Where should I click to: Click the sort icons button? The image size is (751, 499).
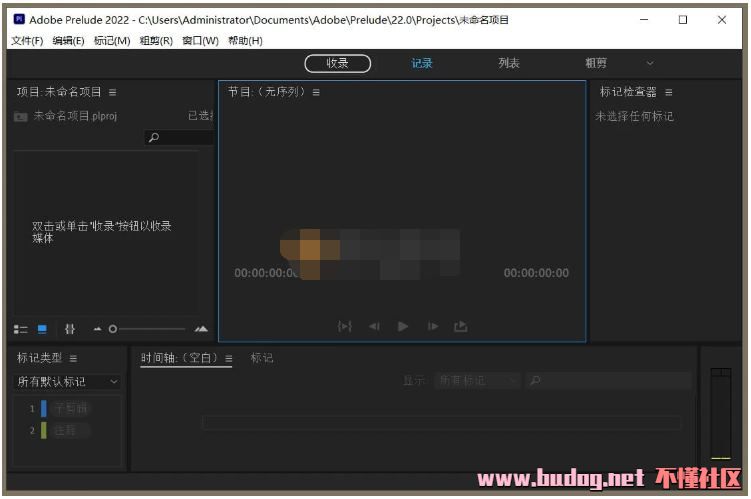tap(70, 329)
